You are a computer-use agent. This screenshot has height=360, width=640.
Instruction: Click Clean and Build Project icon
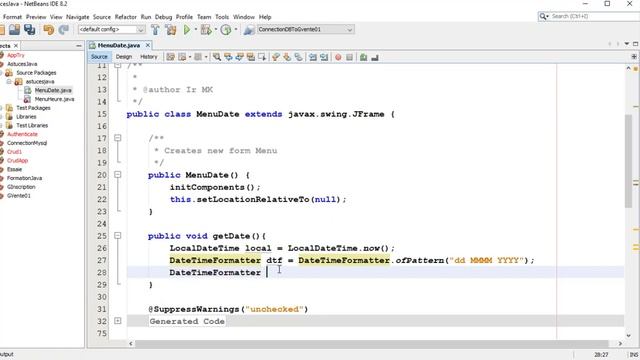tap(171, 29)
